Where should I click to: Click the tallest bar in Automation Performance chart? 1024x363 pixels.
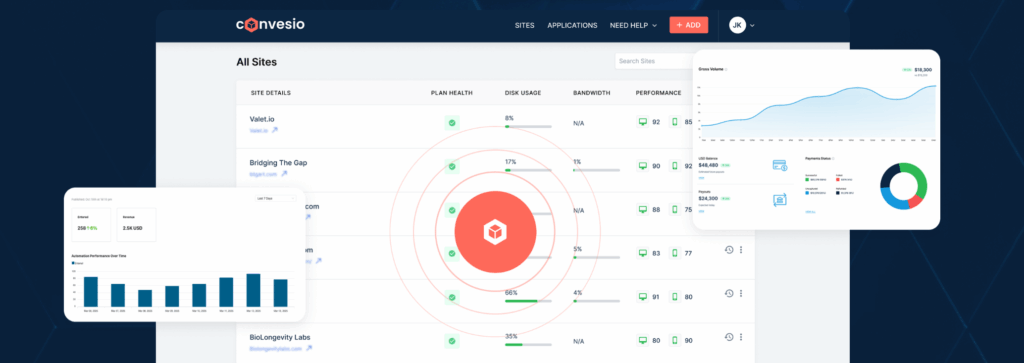pyautogui.click(x=253, y=290)
